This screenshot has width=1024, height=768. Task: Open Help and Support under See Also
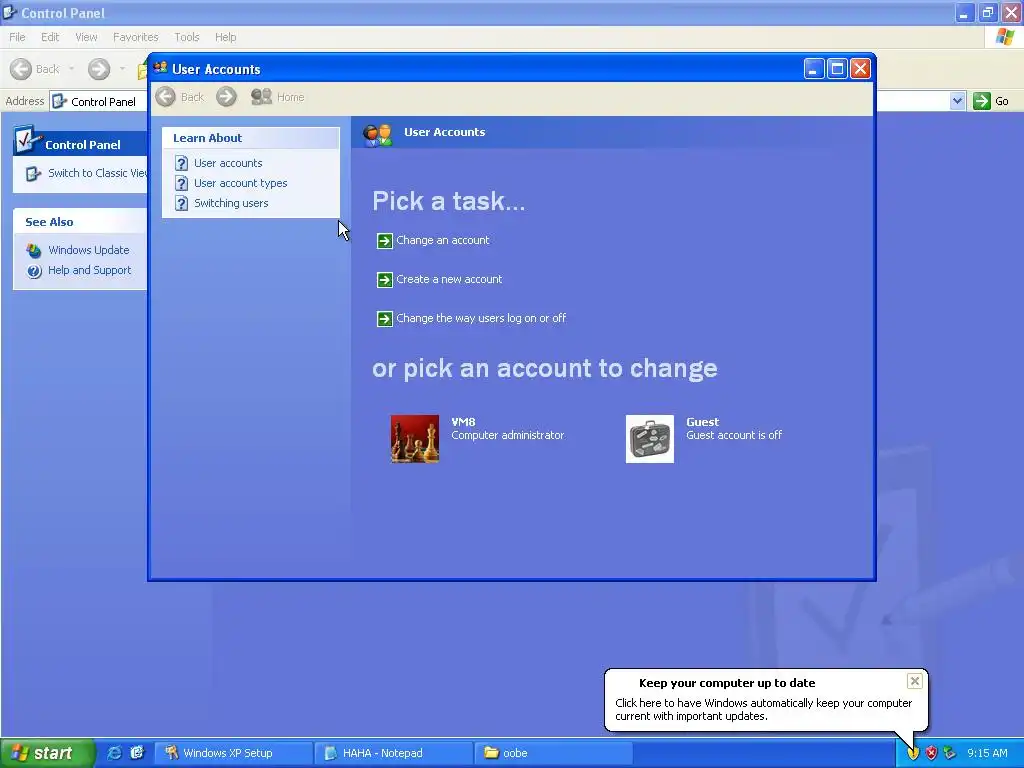coord(89,270)
